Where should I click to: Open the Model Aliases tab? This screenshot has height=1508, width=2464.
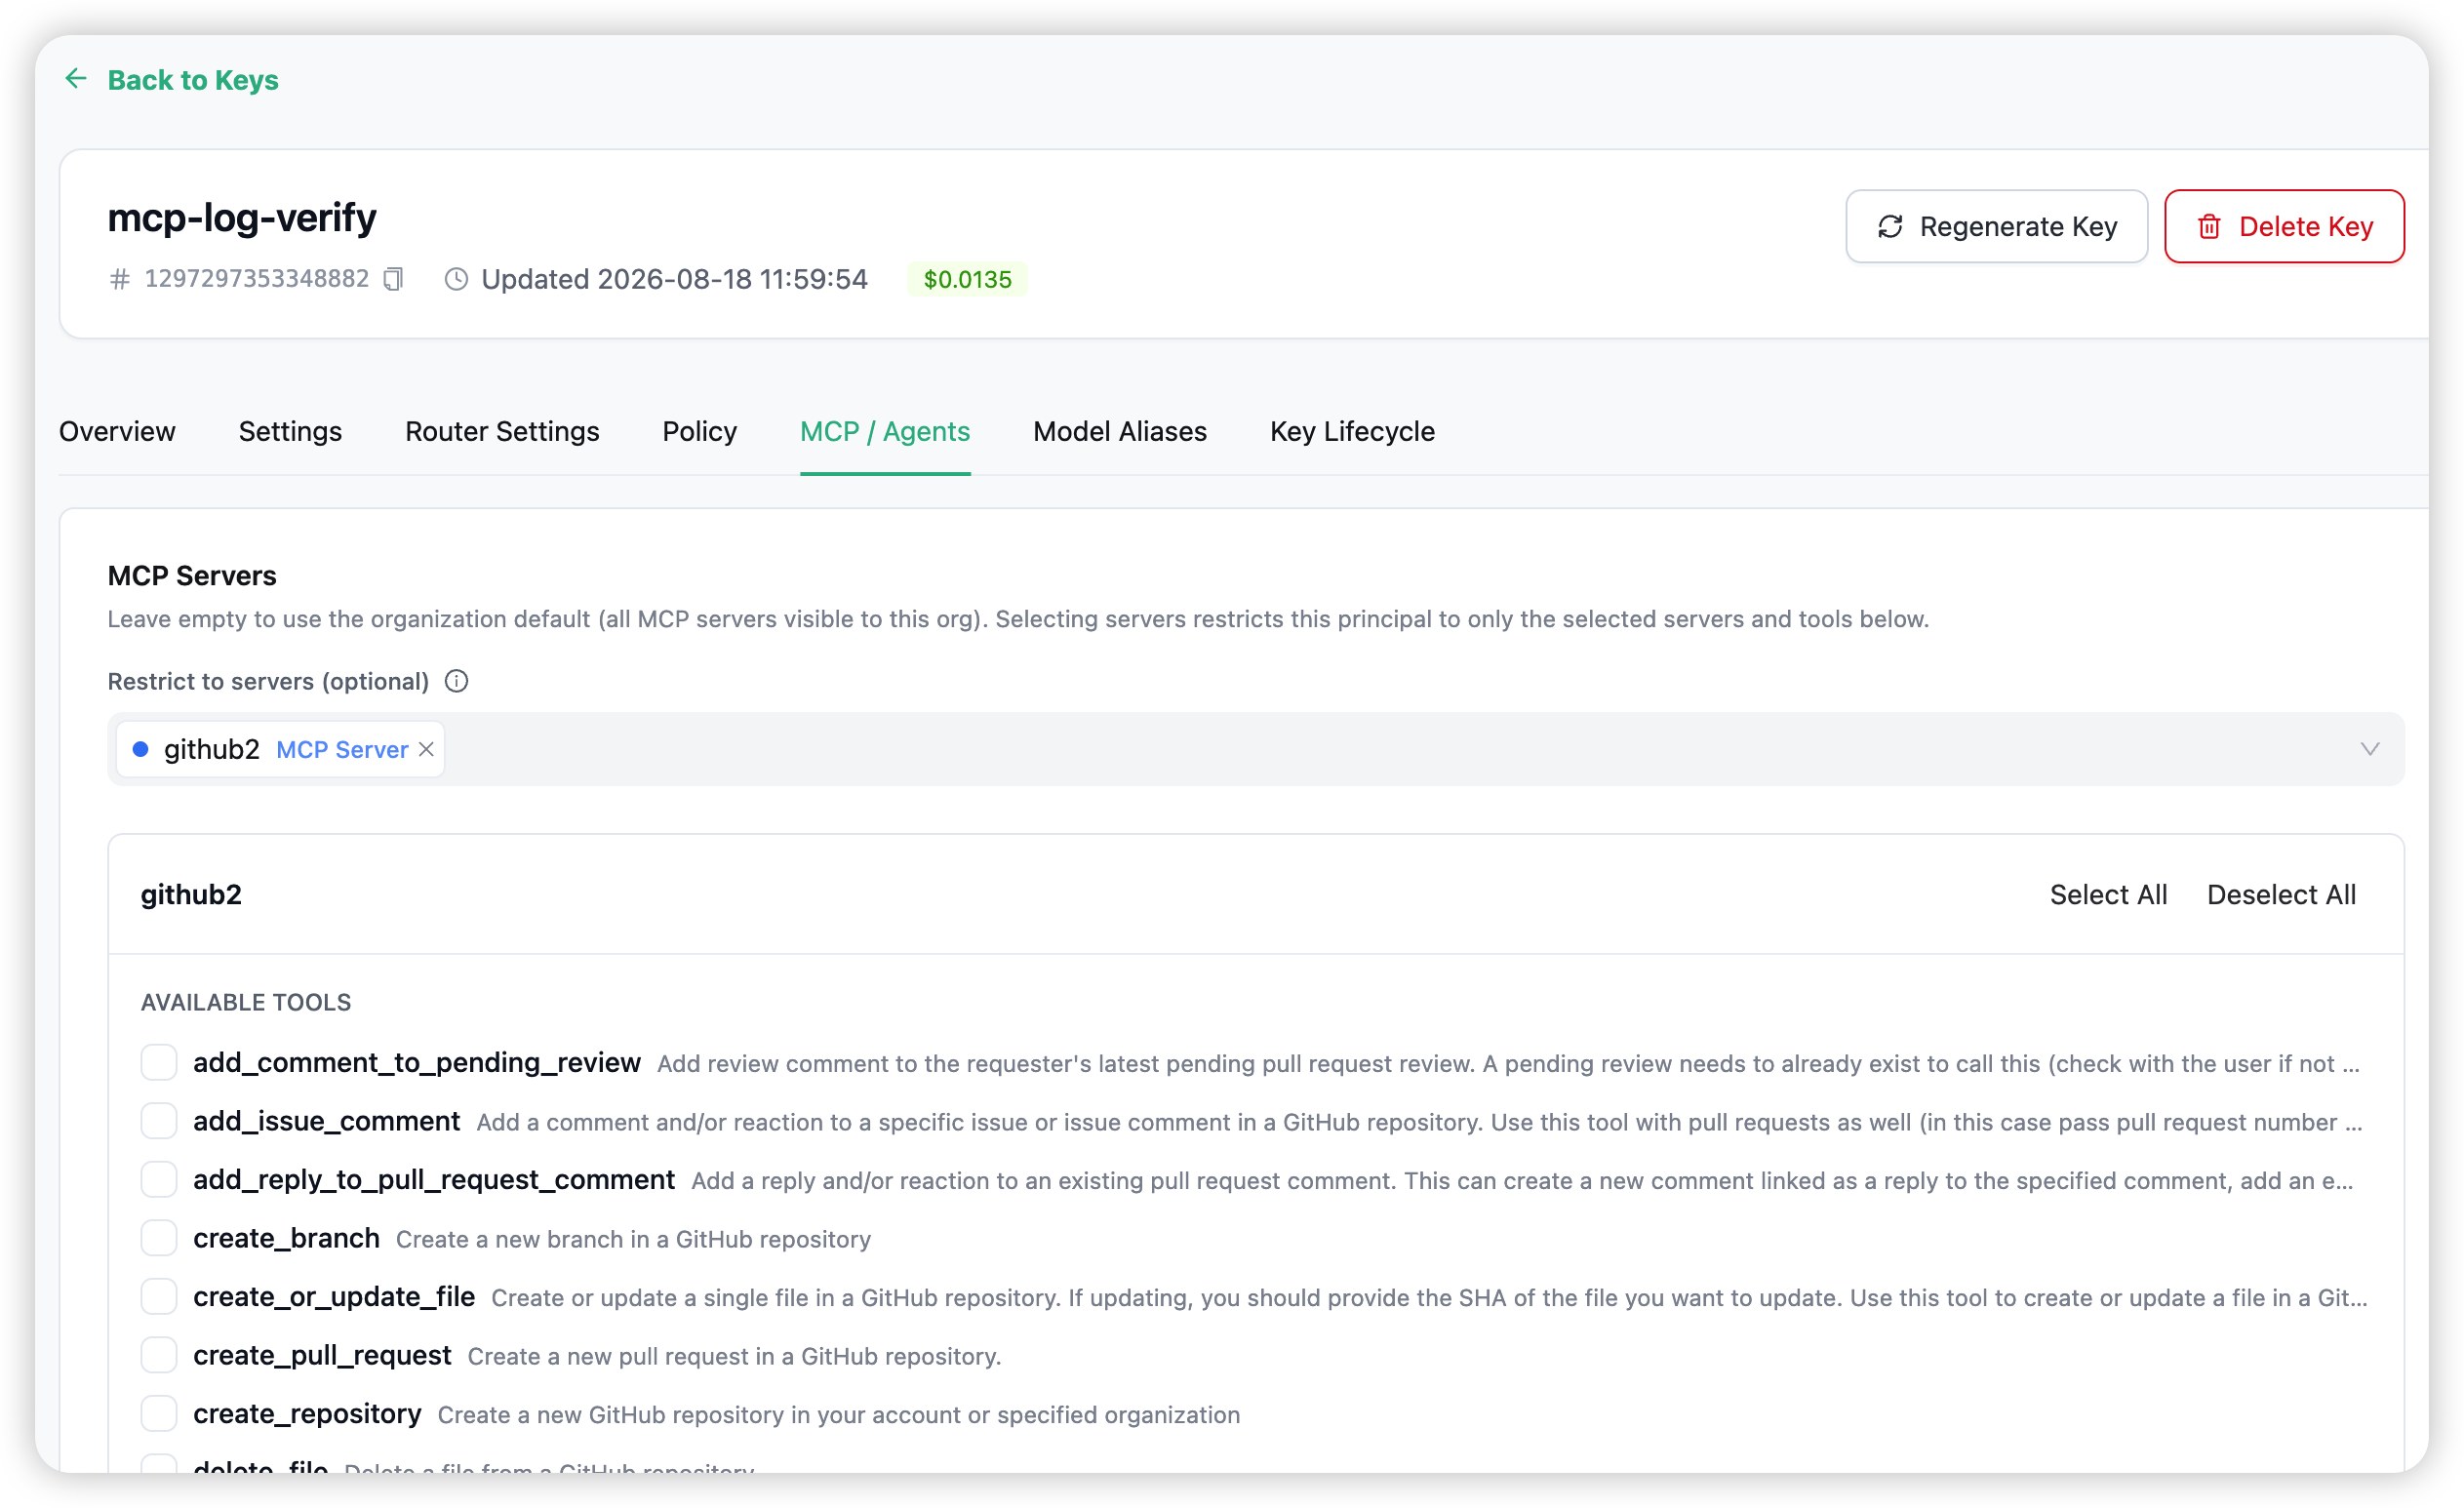(1120, 431)
